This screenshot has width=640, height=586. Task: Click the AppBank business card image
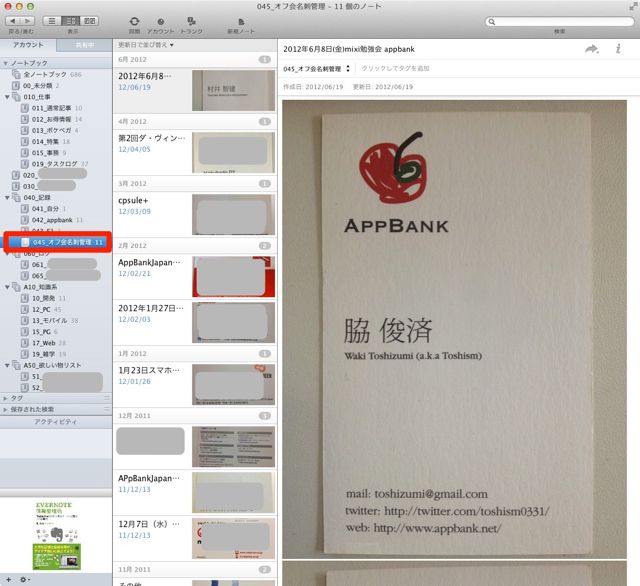pyautogui.click(x=454, y=329)
